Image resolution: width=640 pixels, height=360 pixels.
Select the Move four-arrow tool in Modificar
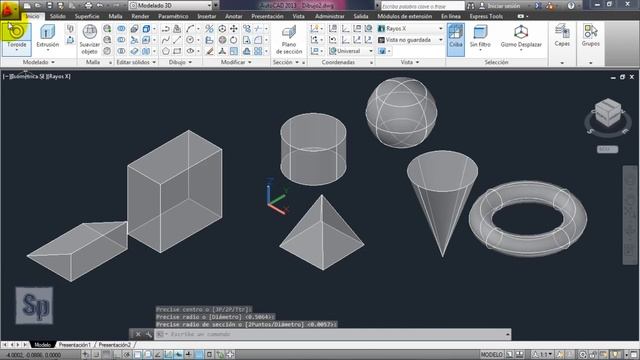234,29
